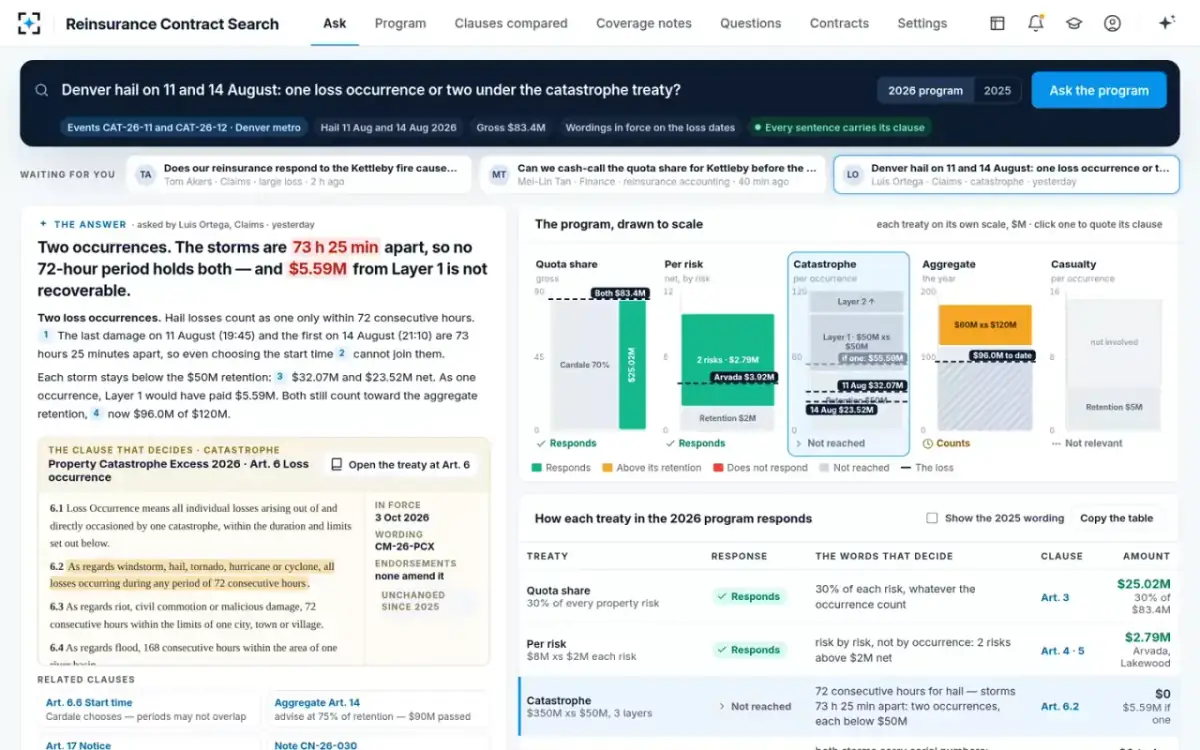The image size is (1200, 750).
Task: Click citation marker 4 in the answer
Action: pos(97,413)
